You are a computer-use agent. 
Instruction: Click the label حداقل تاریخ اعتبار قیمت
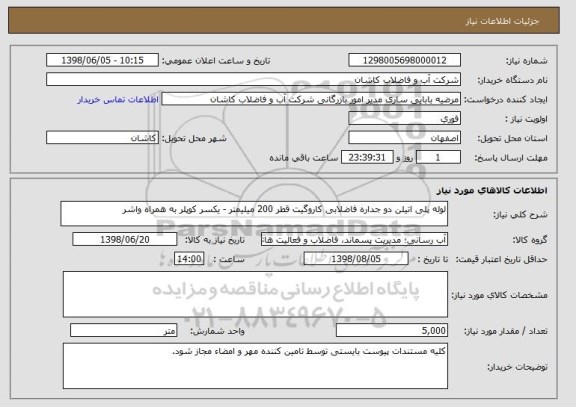(502, 259)
